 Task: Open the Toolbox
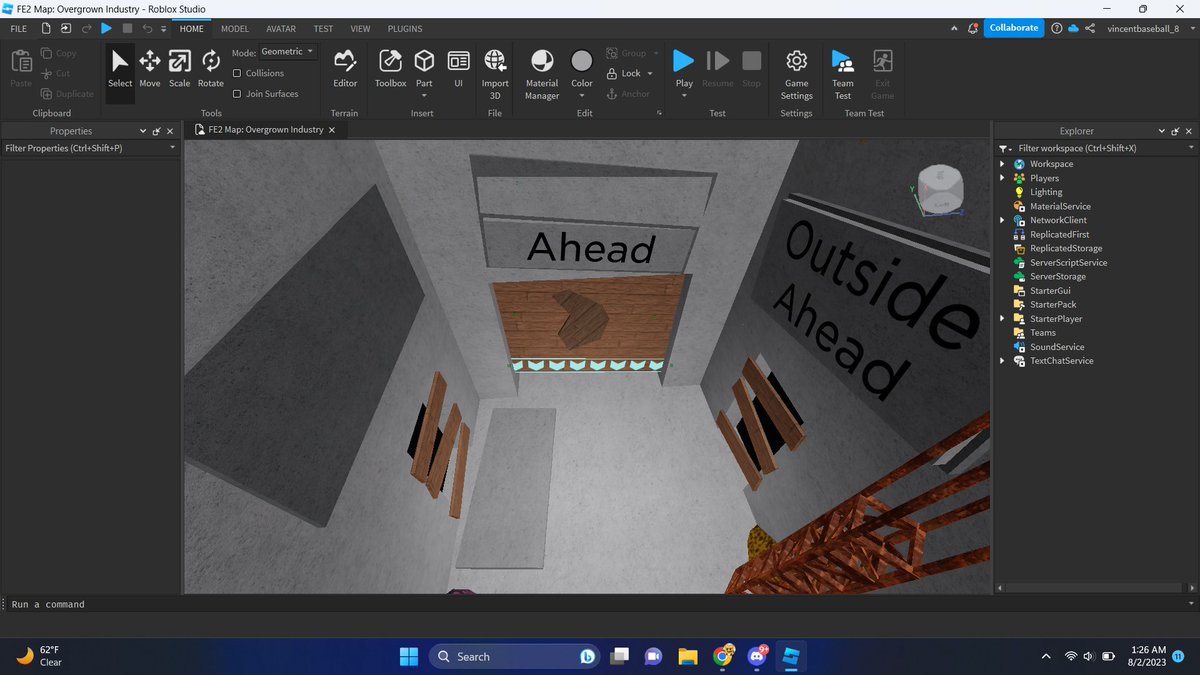(391, 69)
